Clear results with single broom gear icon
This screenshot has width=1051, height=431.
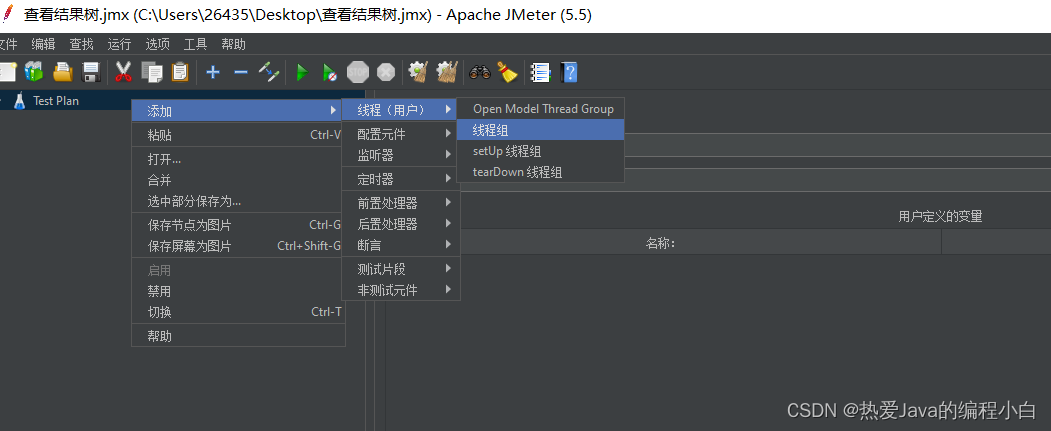(x=419, y=72)
